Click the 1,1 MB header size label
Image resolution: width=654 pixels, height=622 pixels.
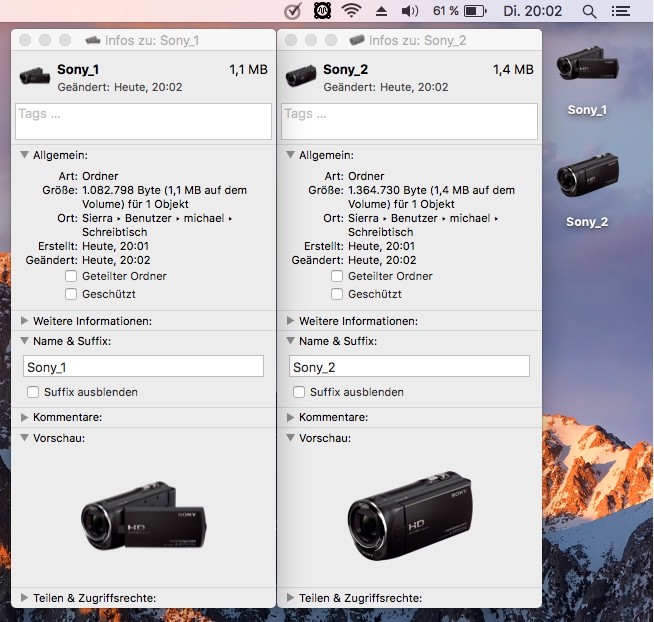tap(249, 69)
